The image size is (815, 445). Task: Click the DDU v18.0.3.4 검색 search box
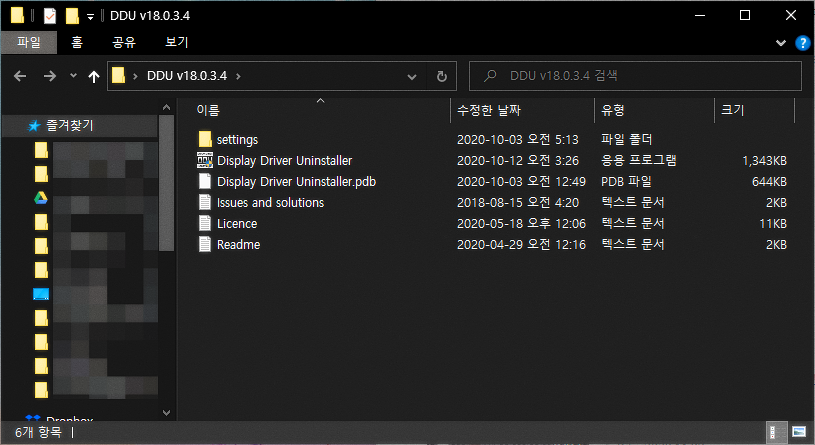pos(635,76)
